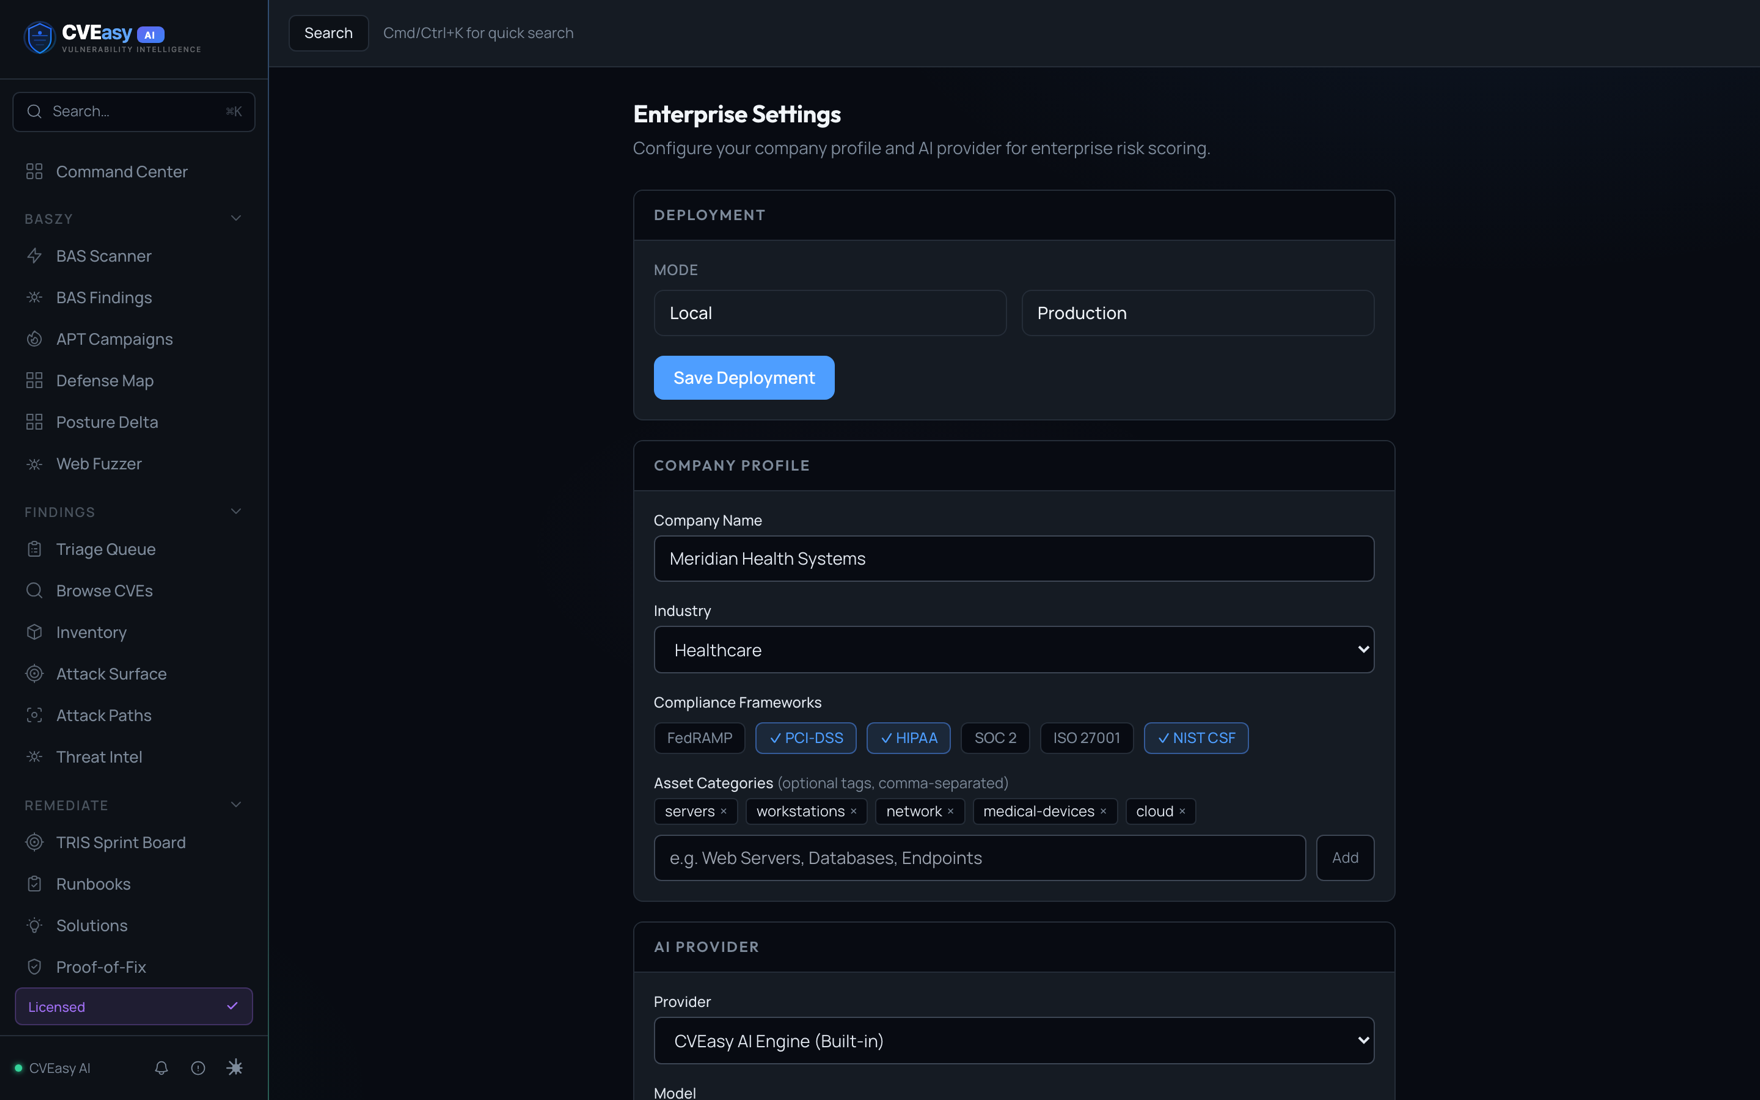The image size is (1760, 1100).
Task: Deselect the HIPAA compliance framework
Action: pos(909,738)
